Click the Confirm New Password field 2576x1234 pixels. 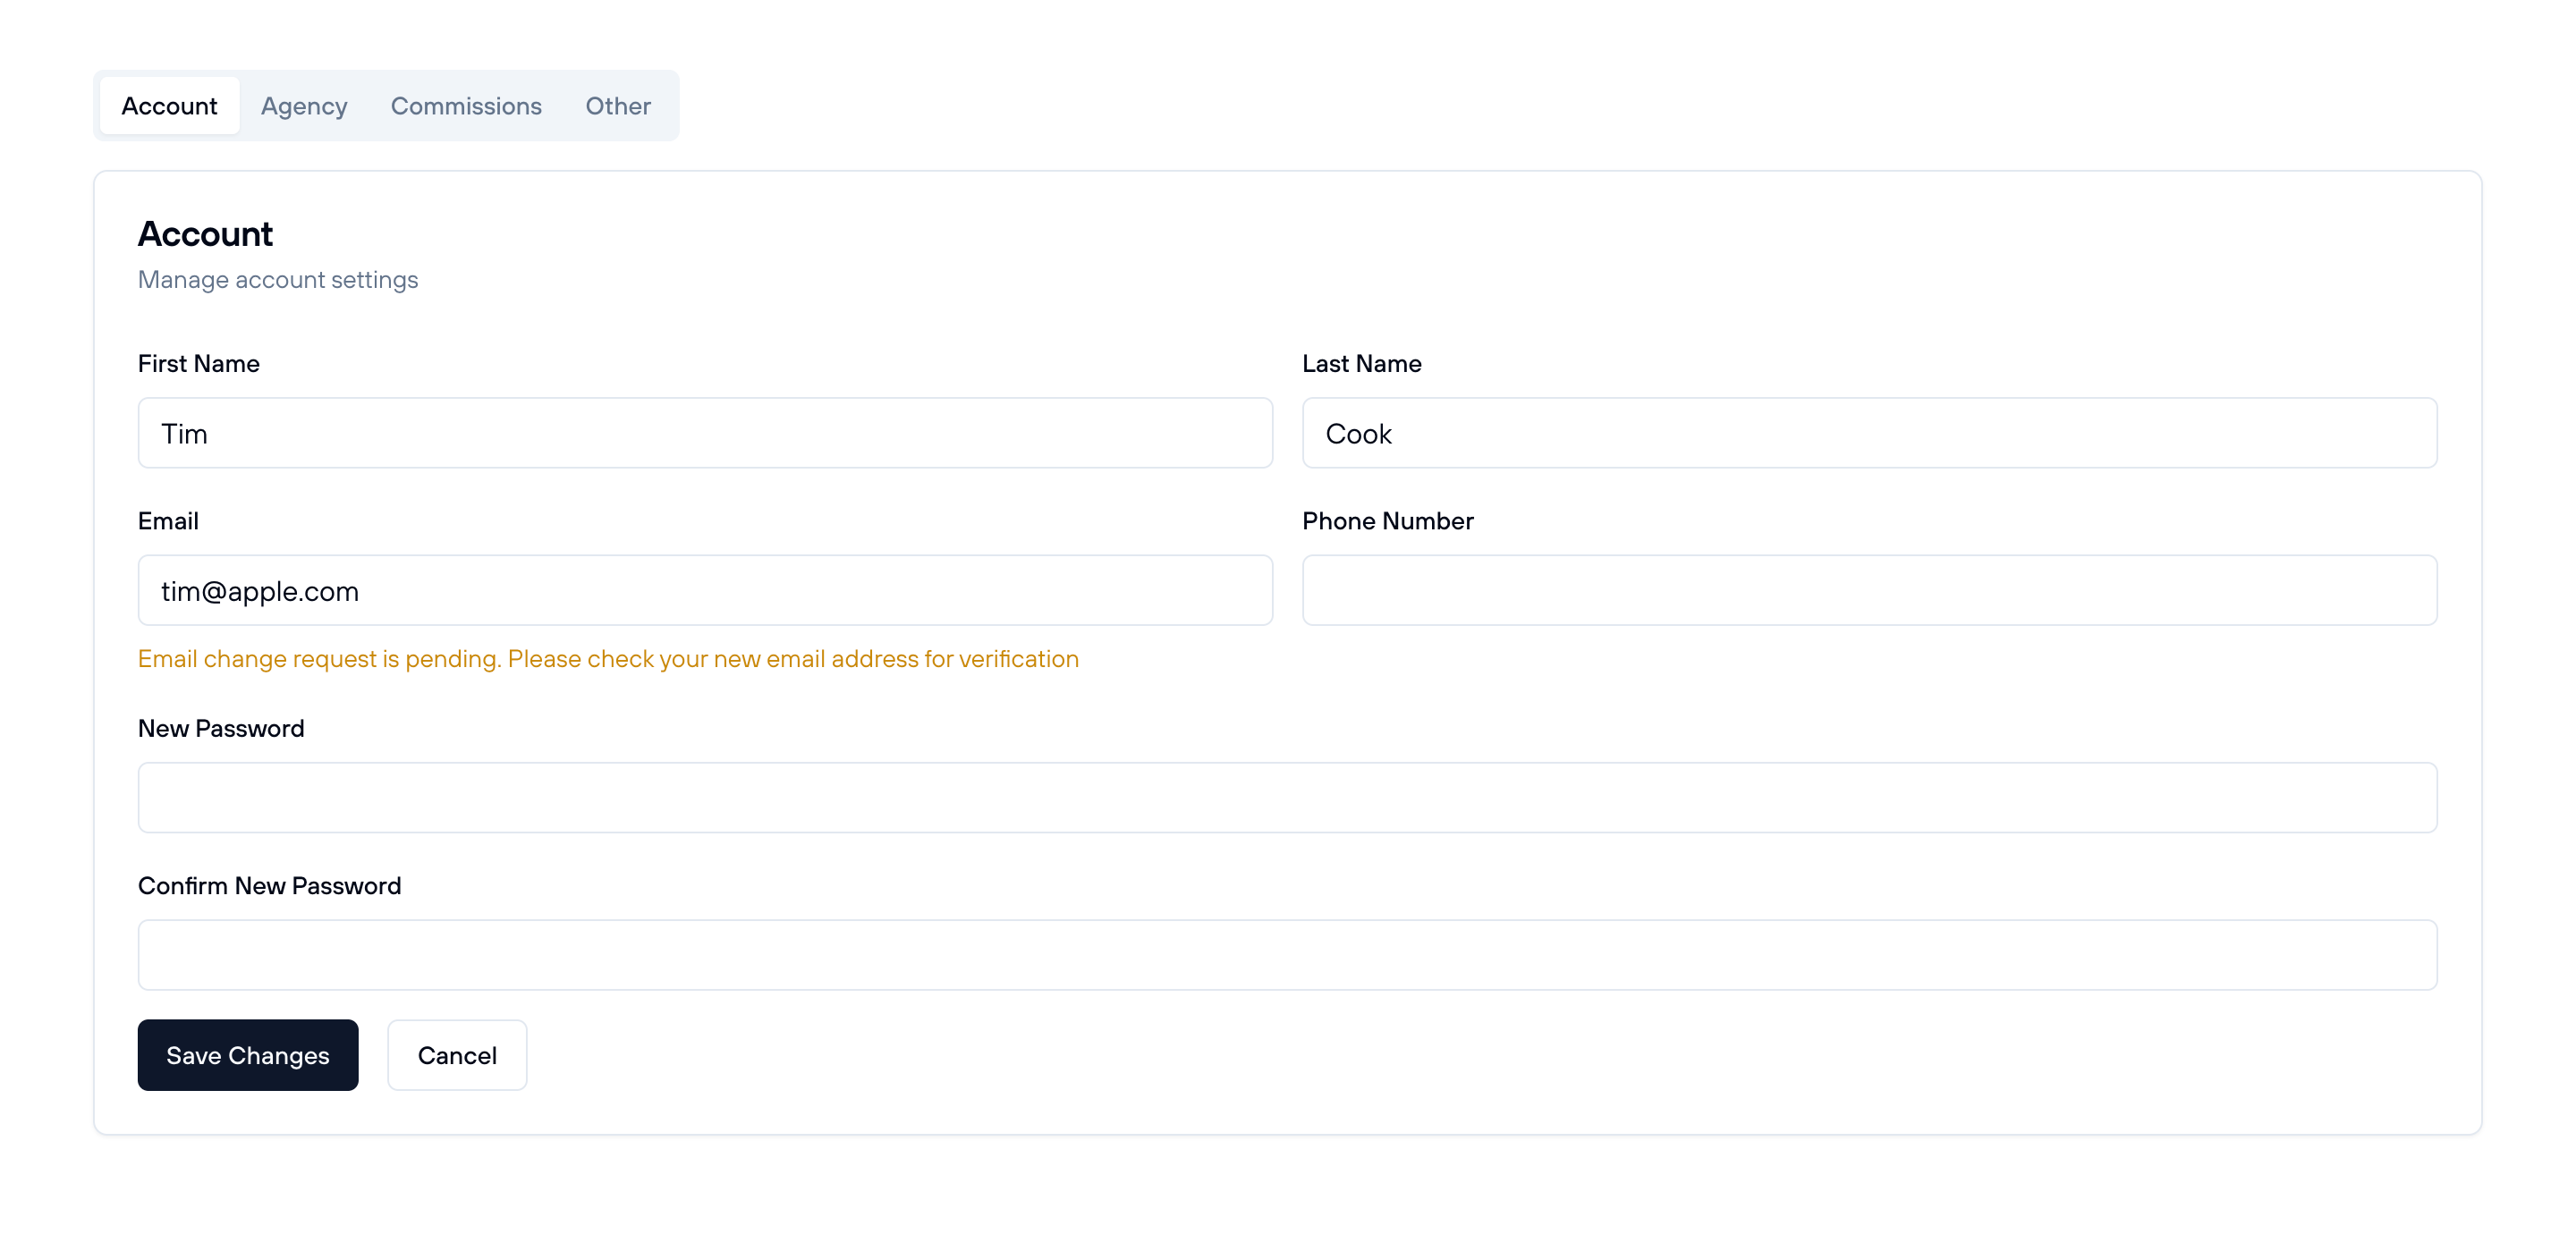pyautogui.click(x=1287, y=954)
